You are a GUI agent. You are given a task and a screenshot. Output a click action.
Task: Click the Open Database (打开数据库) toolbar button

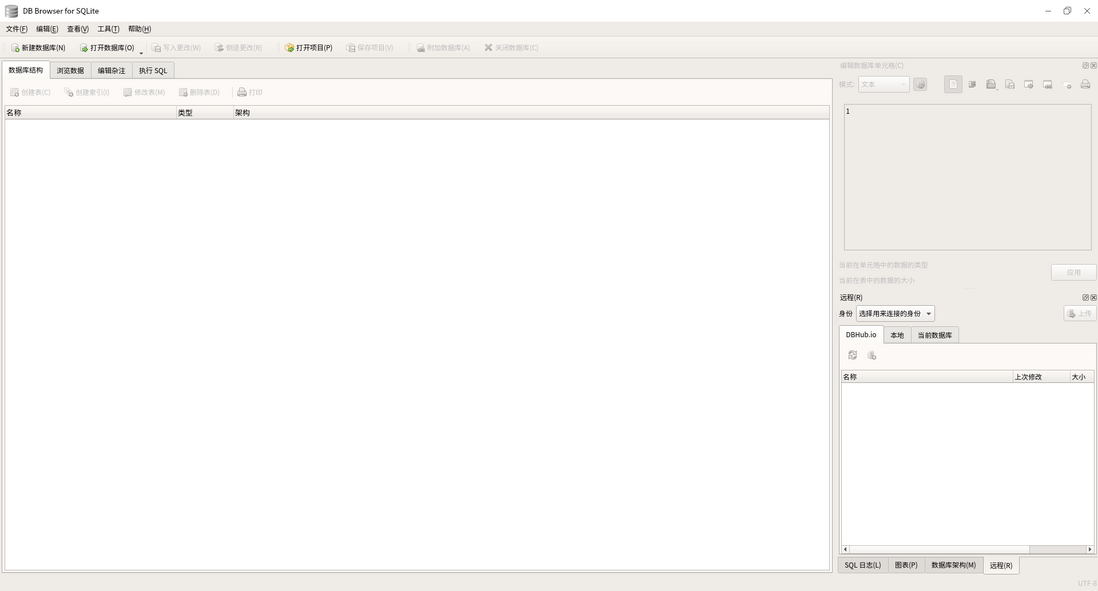click(x=106, y=48)
